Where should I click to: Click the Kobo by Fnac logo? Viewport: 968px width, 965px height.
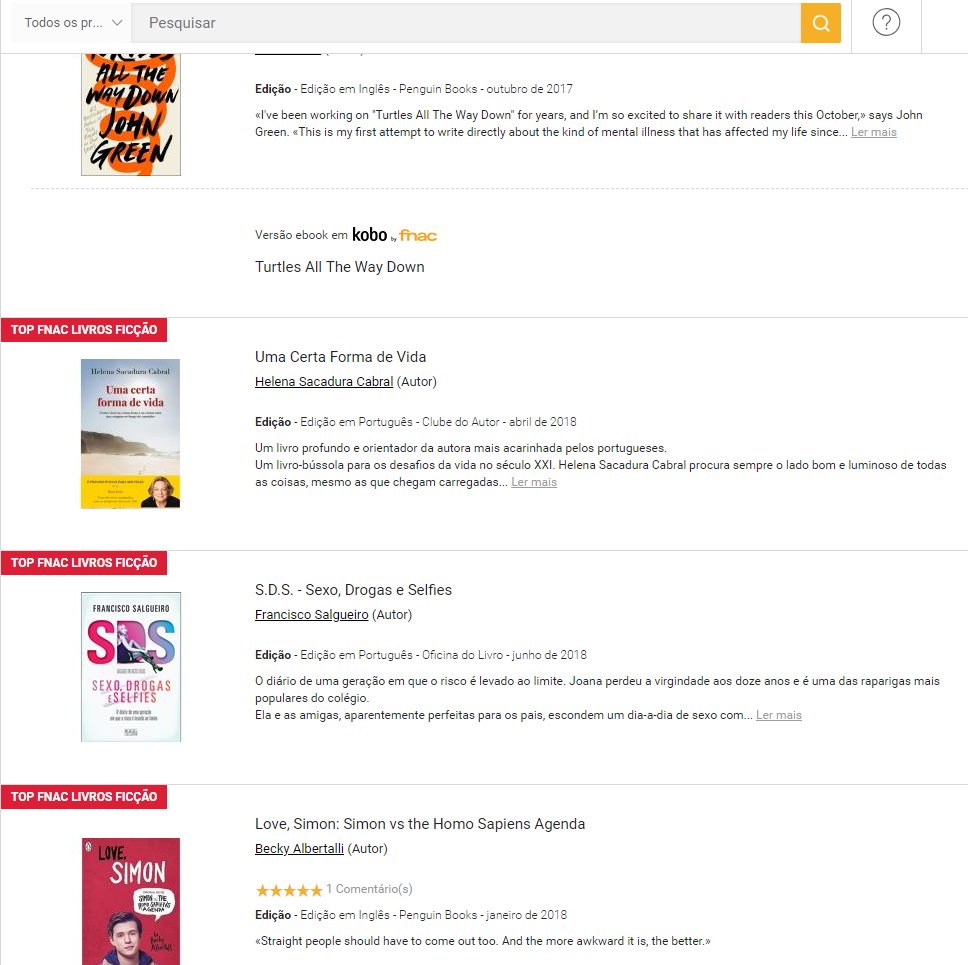394,235
